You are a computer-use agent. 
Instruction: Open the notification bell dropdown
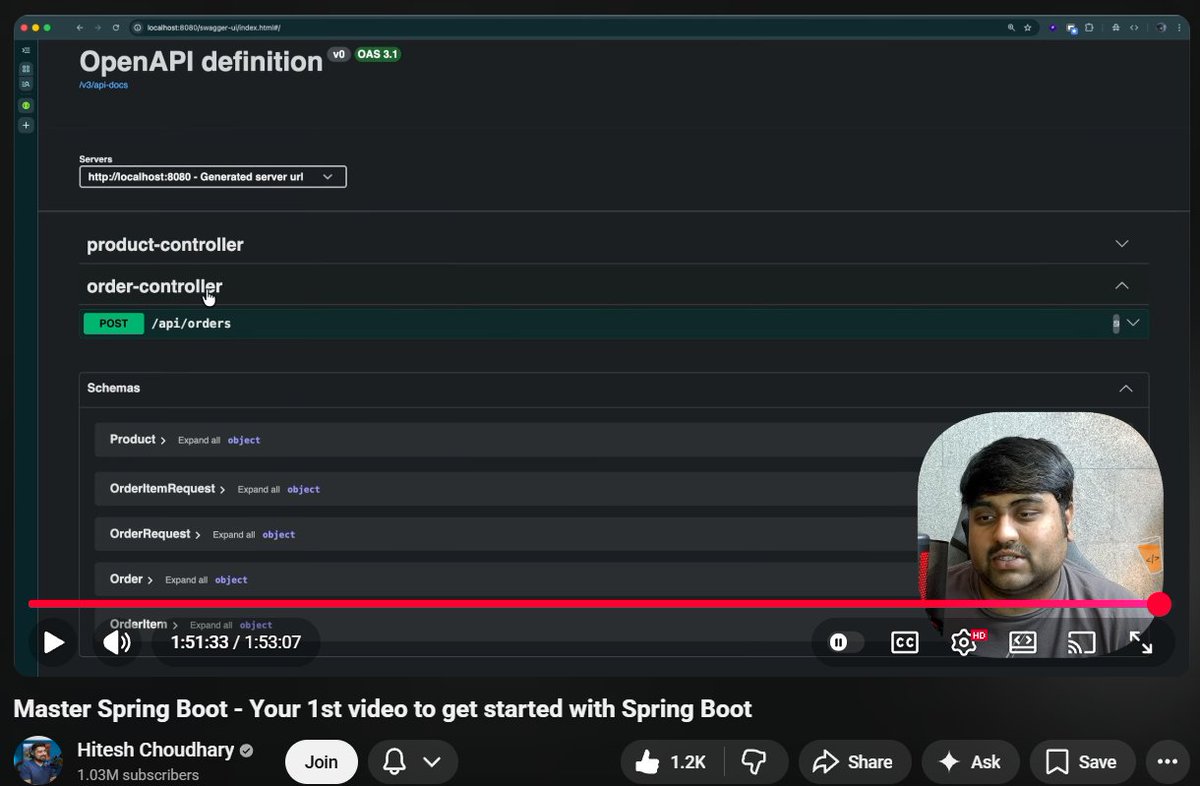point(413,762)
